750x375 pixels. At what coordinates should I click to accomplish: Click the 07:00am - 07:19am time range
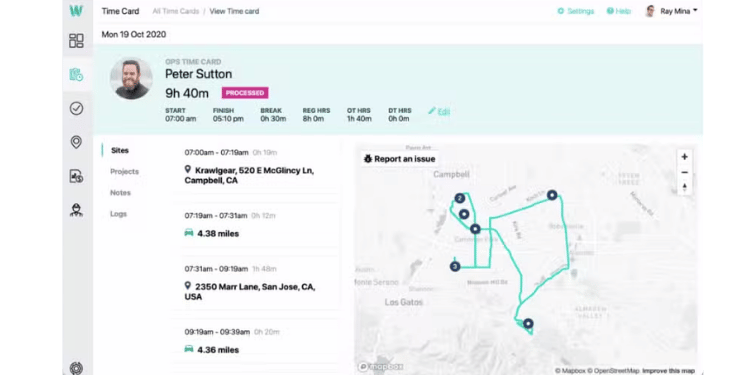(217, 153)
